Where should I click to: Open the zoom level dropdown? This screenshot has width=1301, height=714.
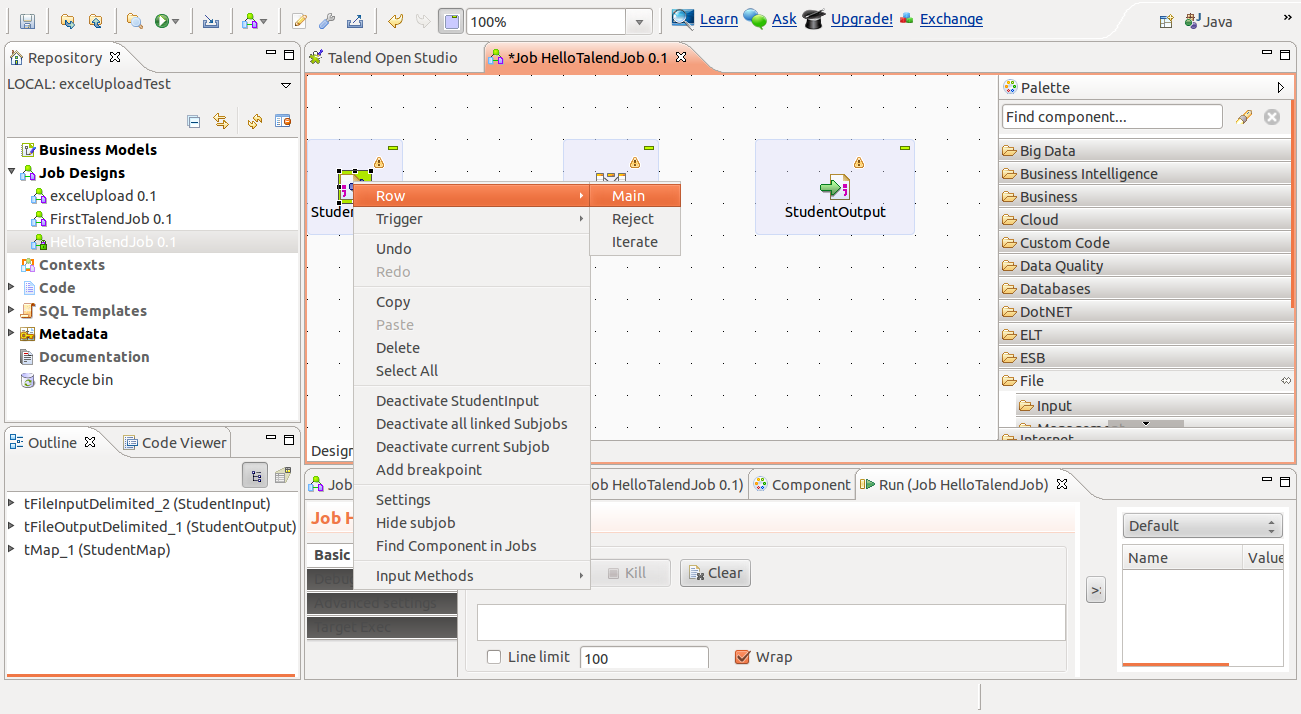coord(637,20)
